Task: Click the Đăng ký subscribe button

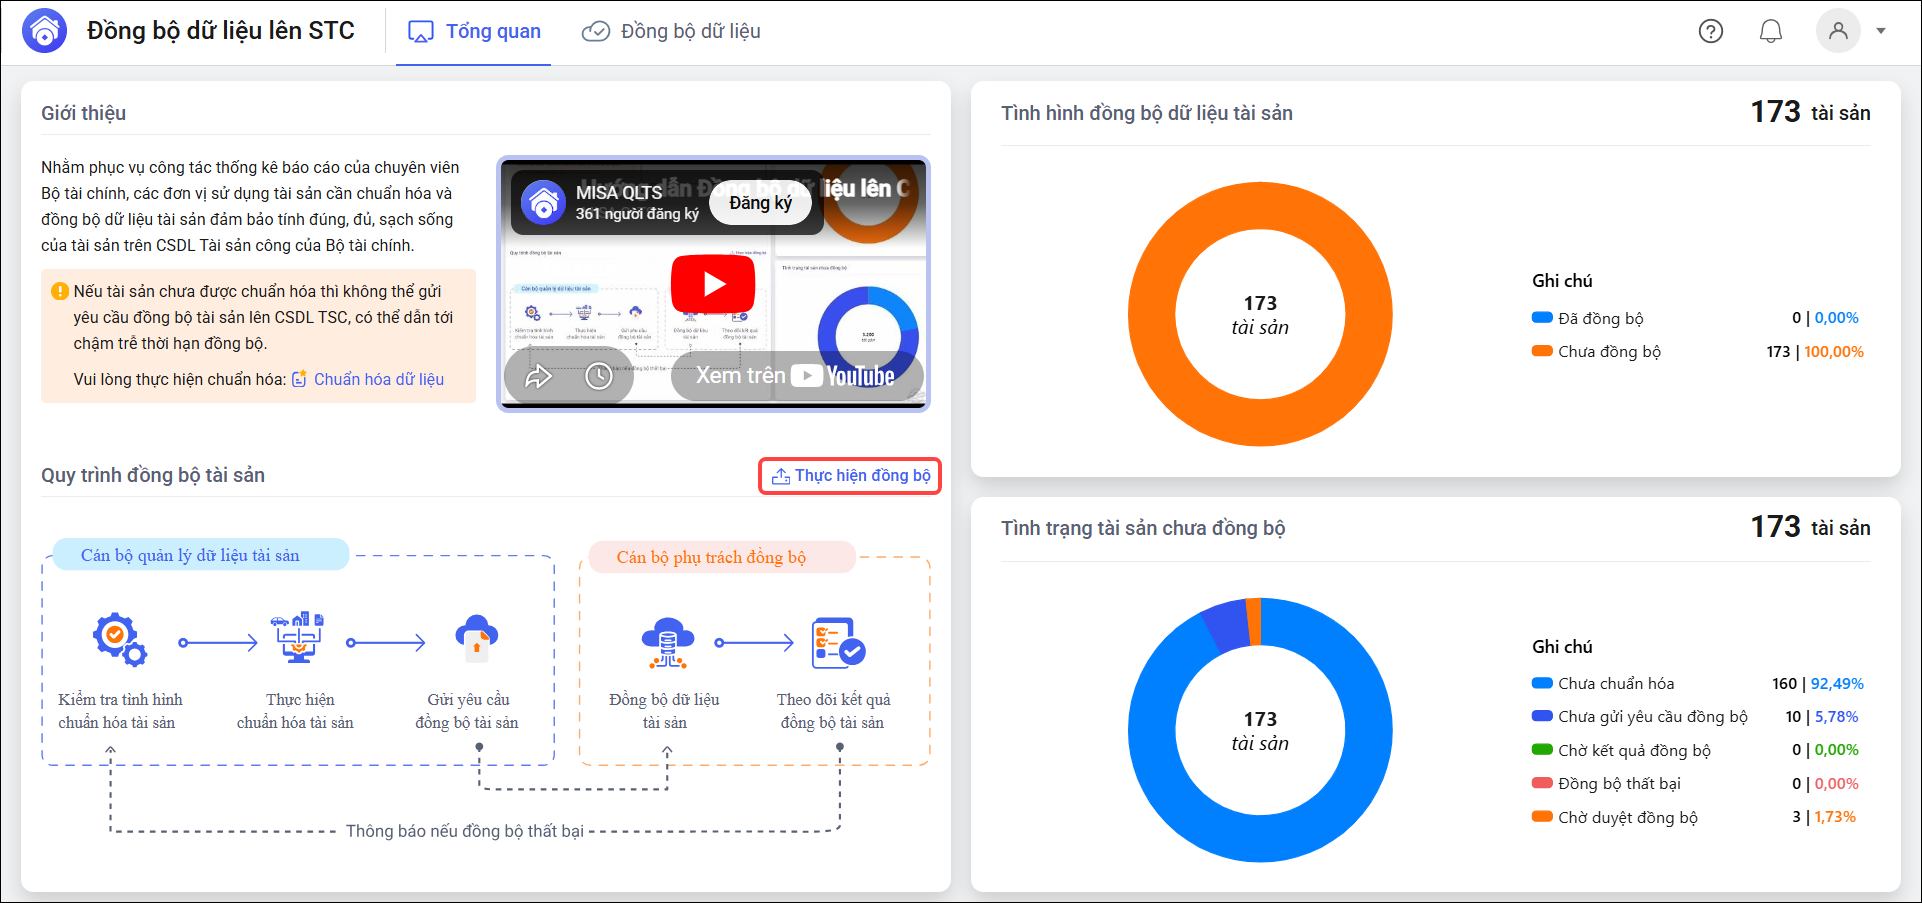Action: click(x=760, y=203)
